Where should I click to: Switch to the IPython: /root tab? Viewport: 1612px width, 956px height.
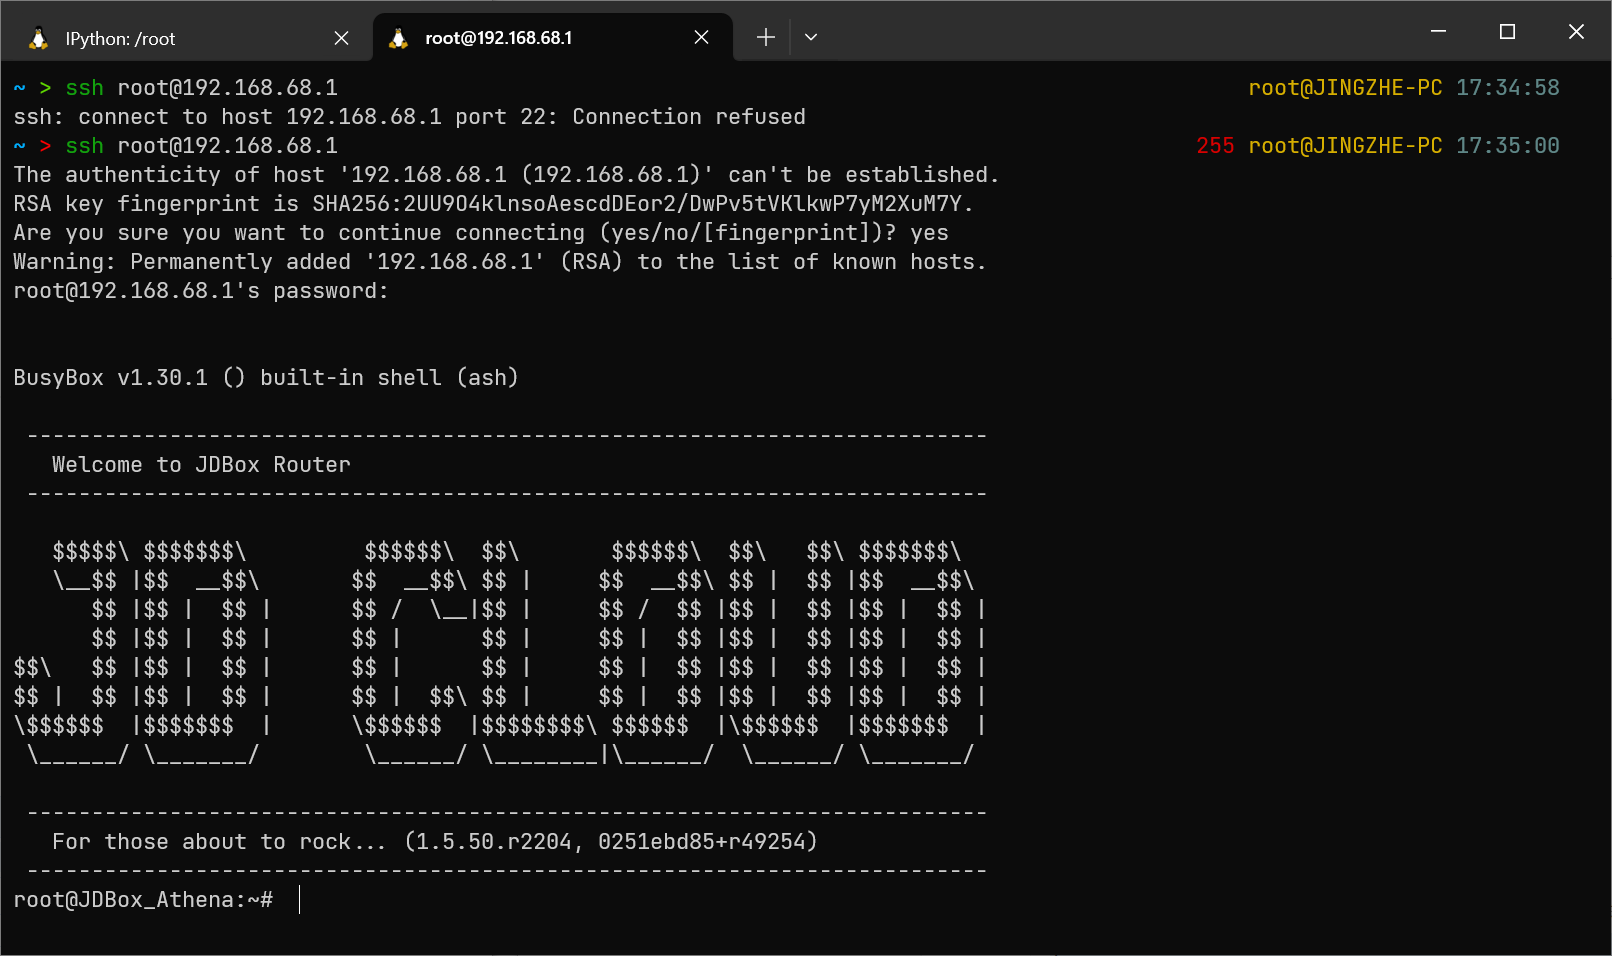(x=120, y=39)
